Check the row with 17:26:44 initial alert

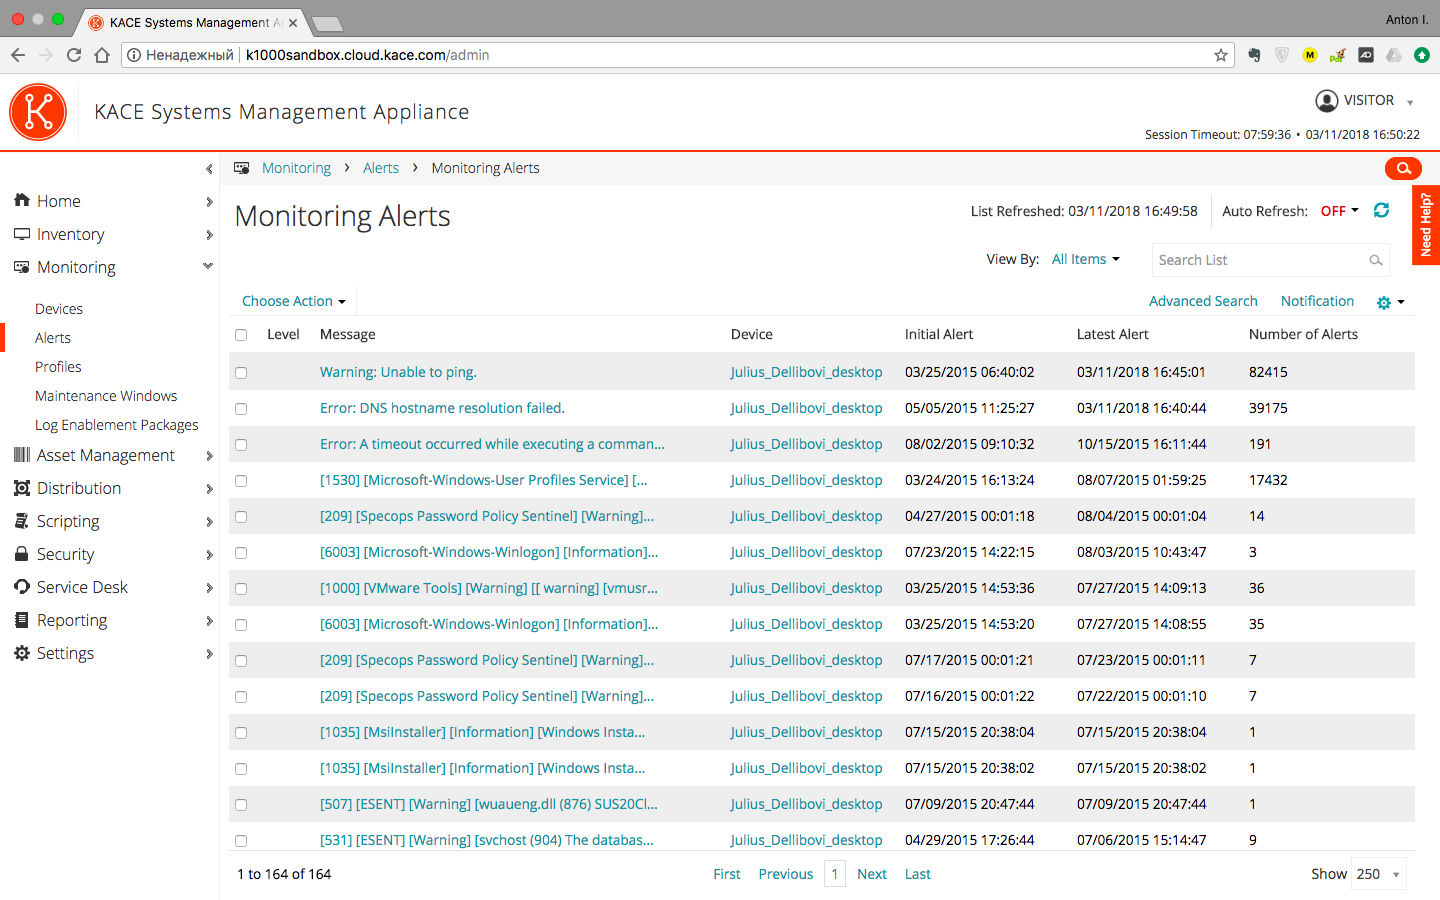coord(241,841)
